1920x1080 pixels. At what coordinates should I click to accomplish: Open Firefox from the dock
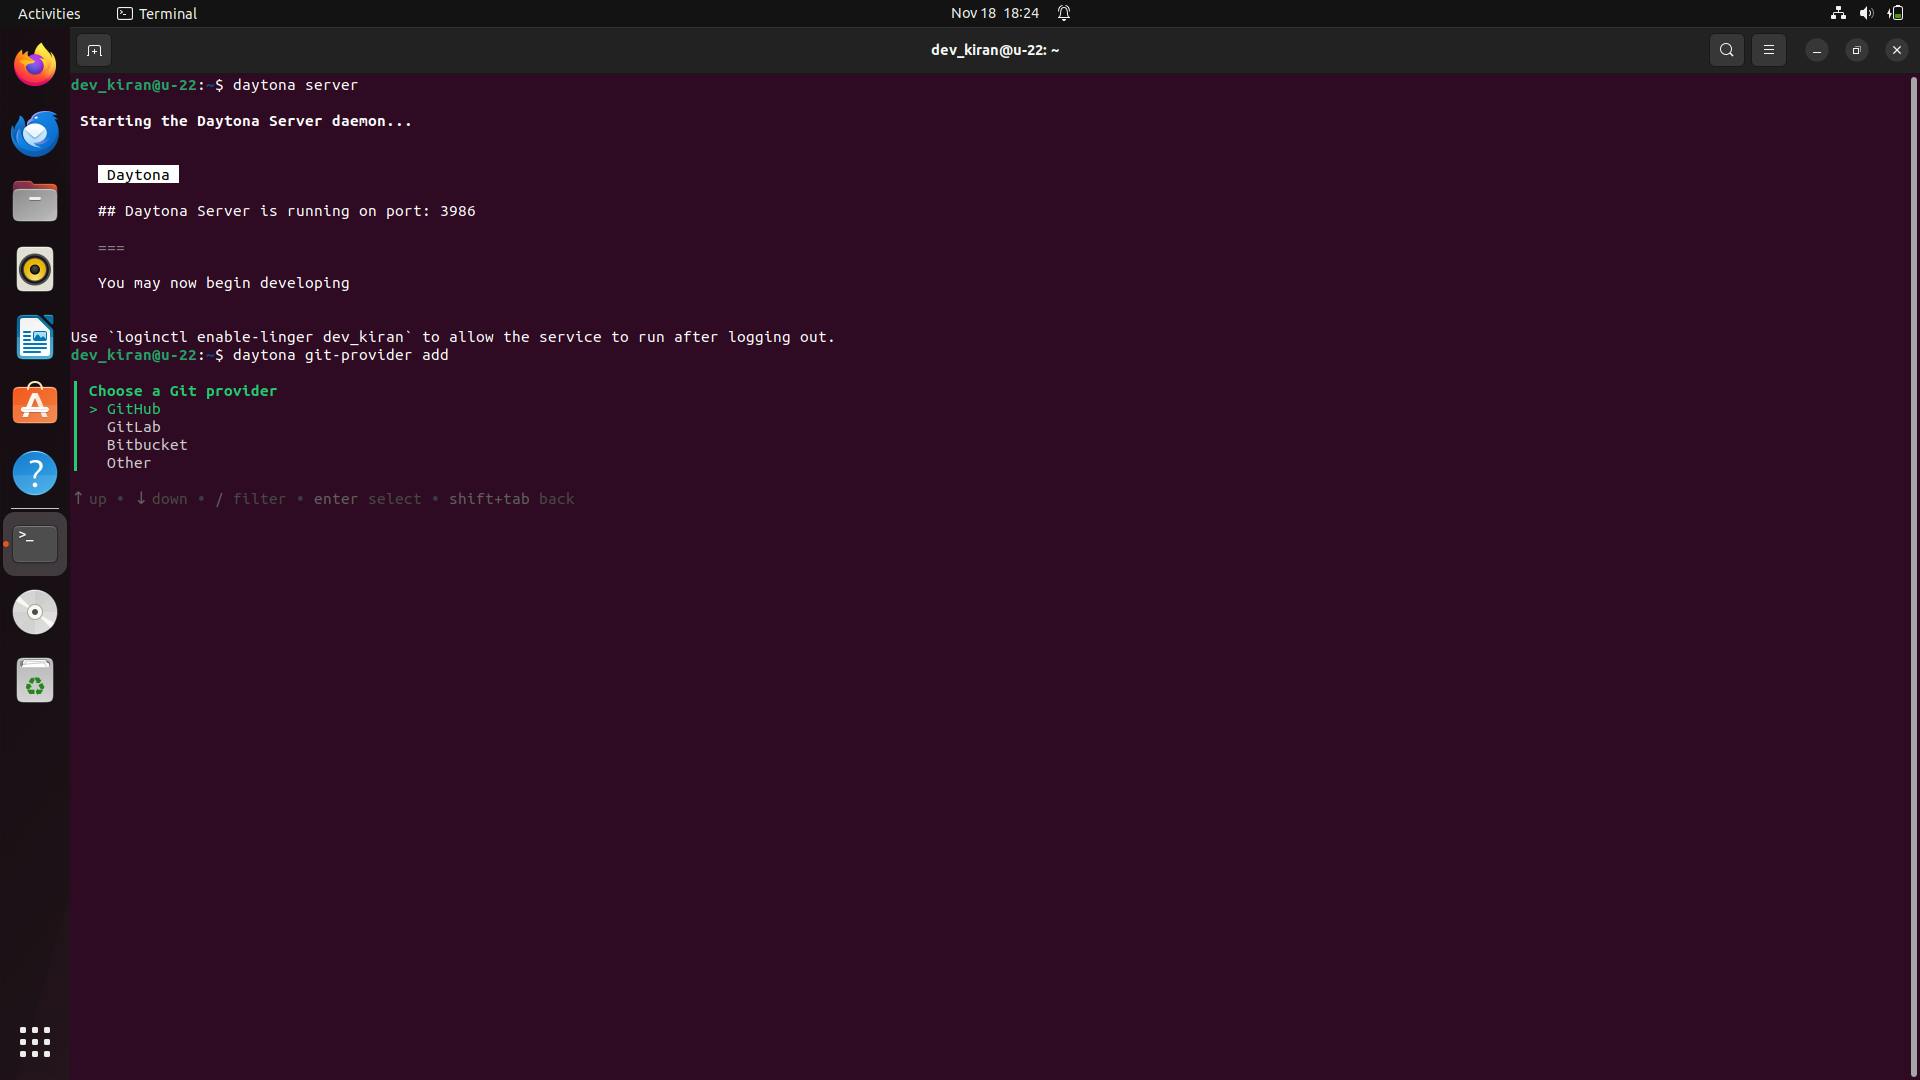point(35,66)
